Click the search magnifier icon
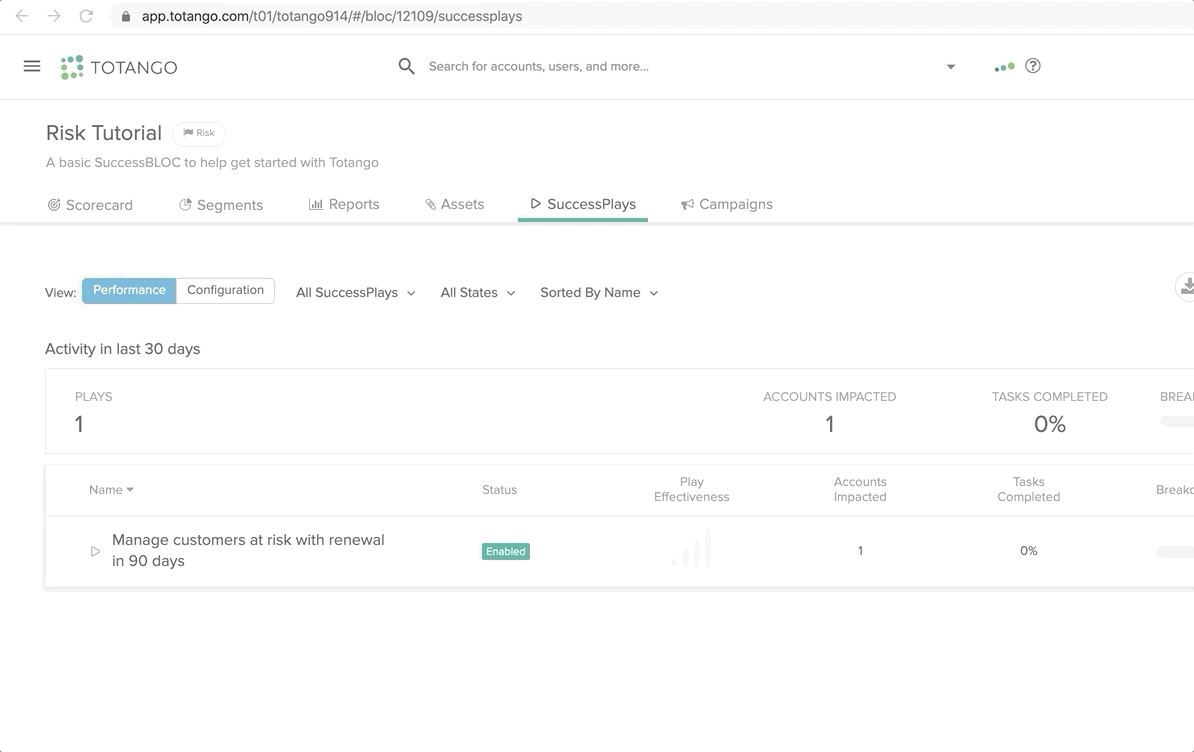 [407, 66]
